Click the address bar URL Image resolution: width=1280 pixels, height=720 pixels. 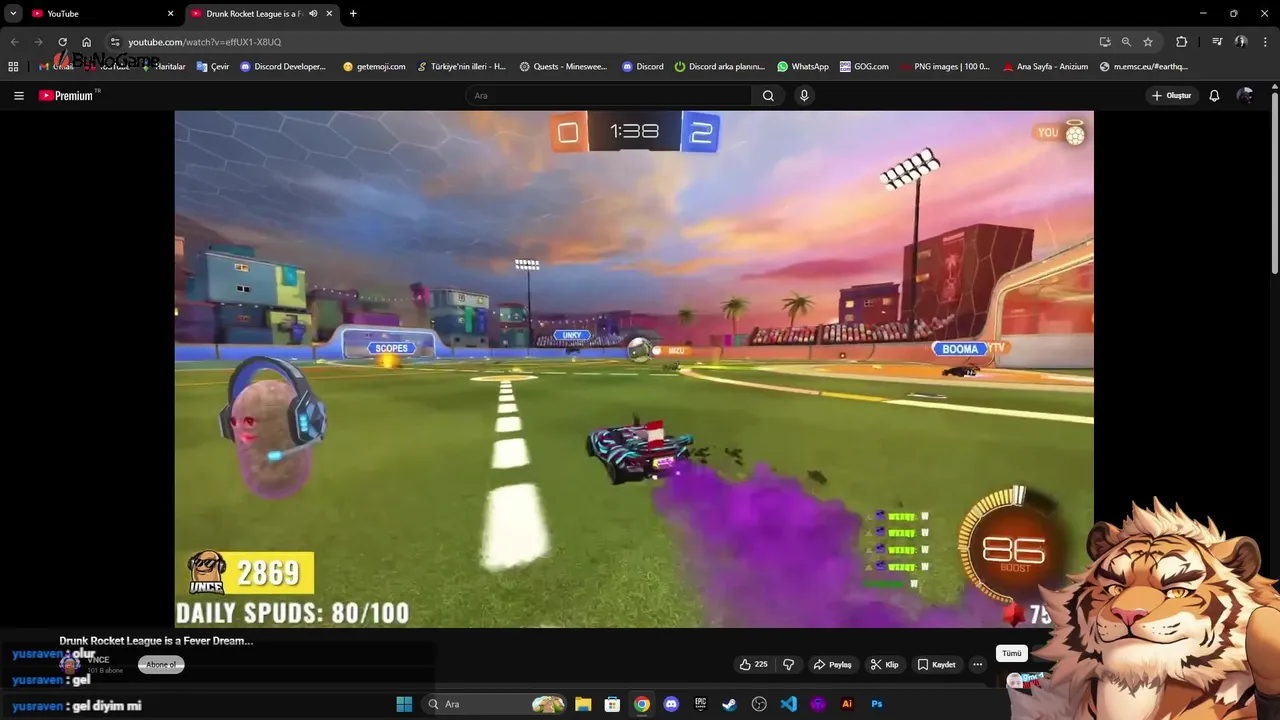point(205,42)
